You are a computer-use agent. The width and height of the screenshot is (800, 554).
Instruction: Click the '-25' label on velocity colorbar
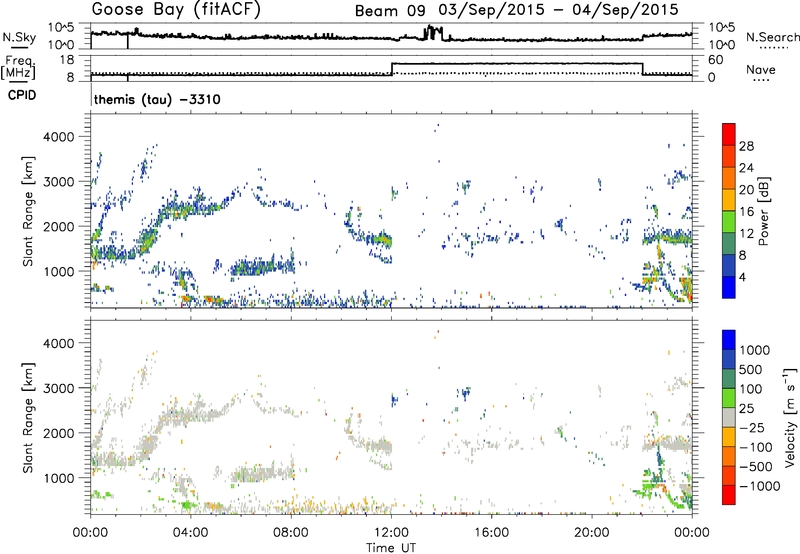[x=752, y=428]
